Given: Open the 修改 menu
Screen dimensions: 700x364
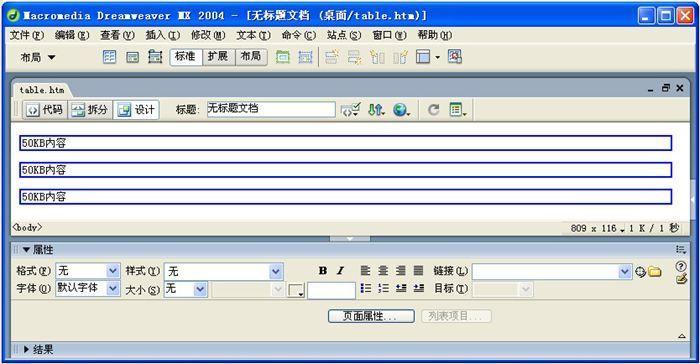Looking at the screenshot, I should pos(208,35).
